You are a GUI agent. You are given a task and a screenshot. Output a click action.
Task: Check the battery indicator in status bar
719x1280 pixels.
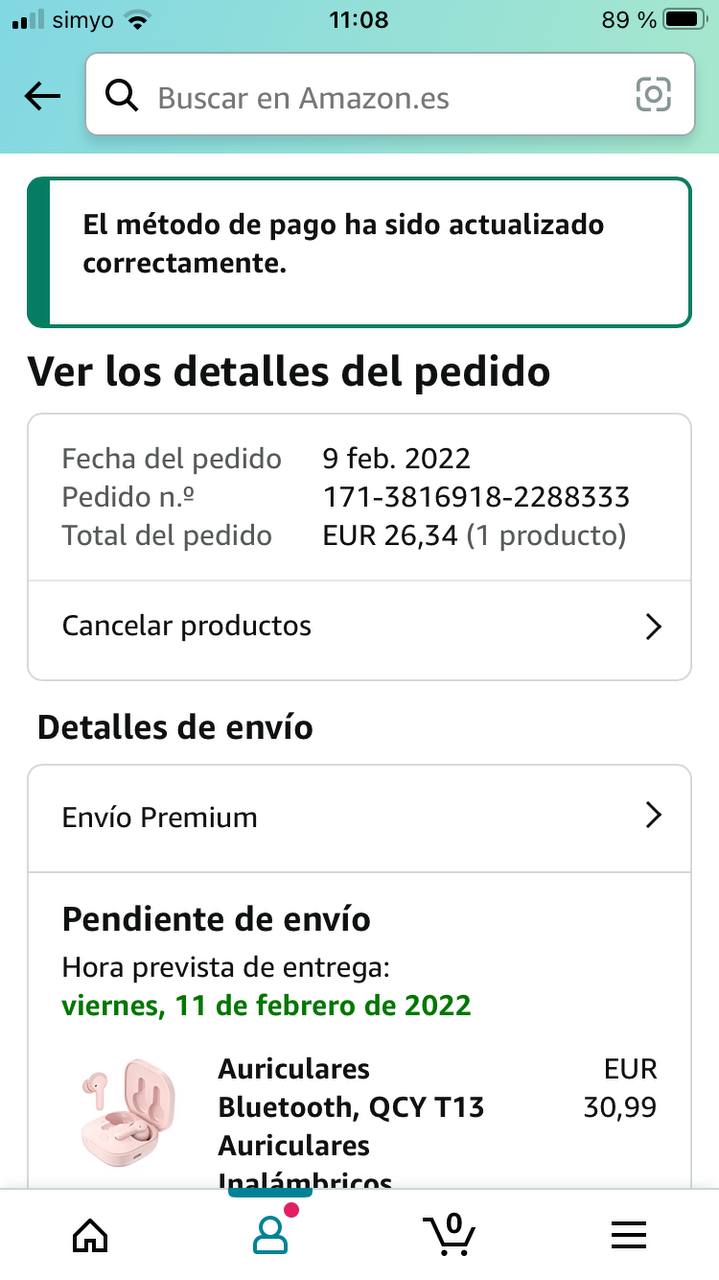click(685, 20)
